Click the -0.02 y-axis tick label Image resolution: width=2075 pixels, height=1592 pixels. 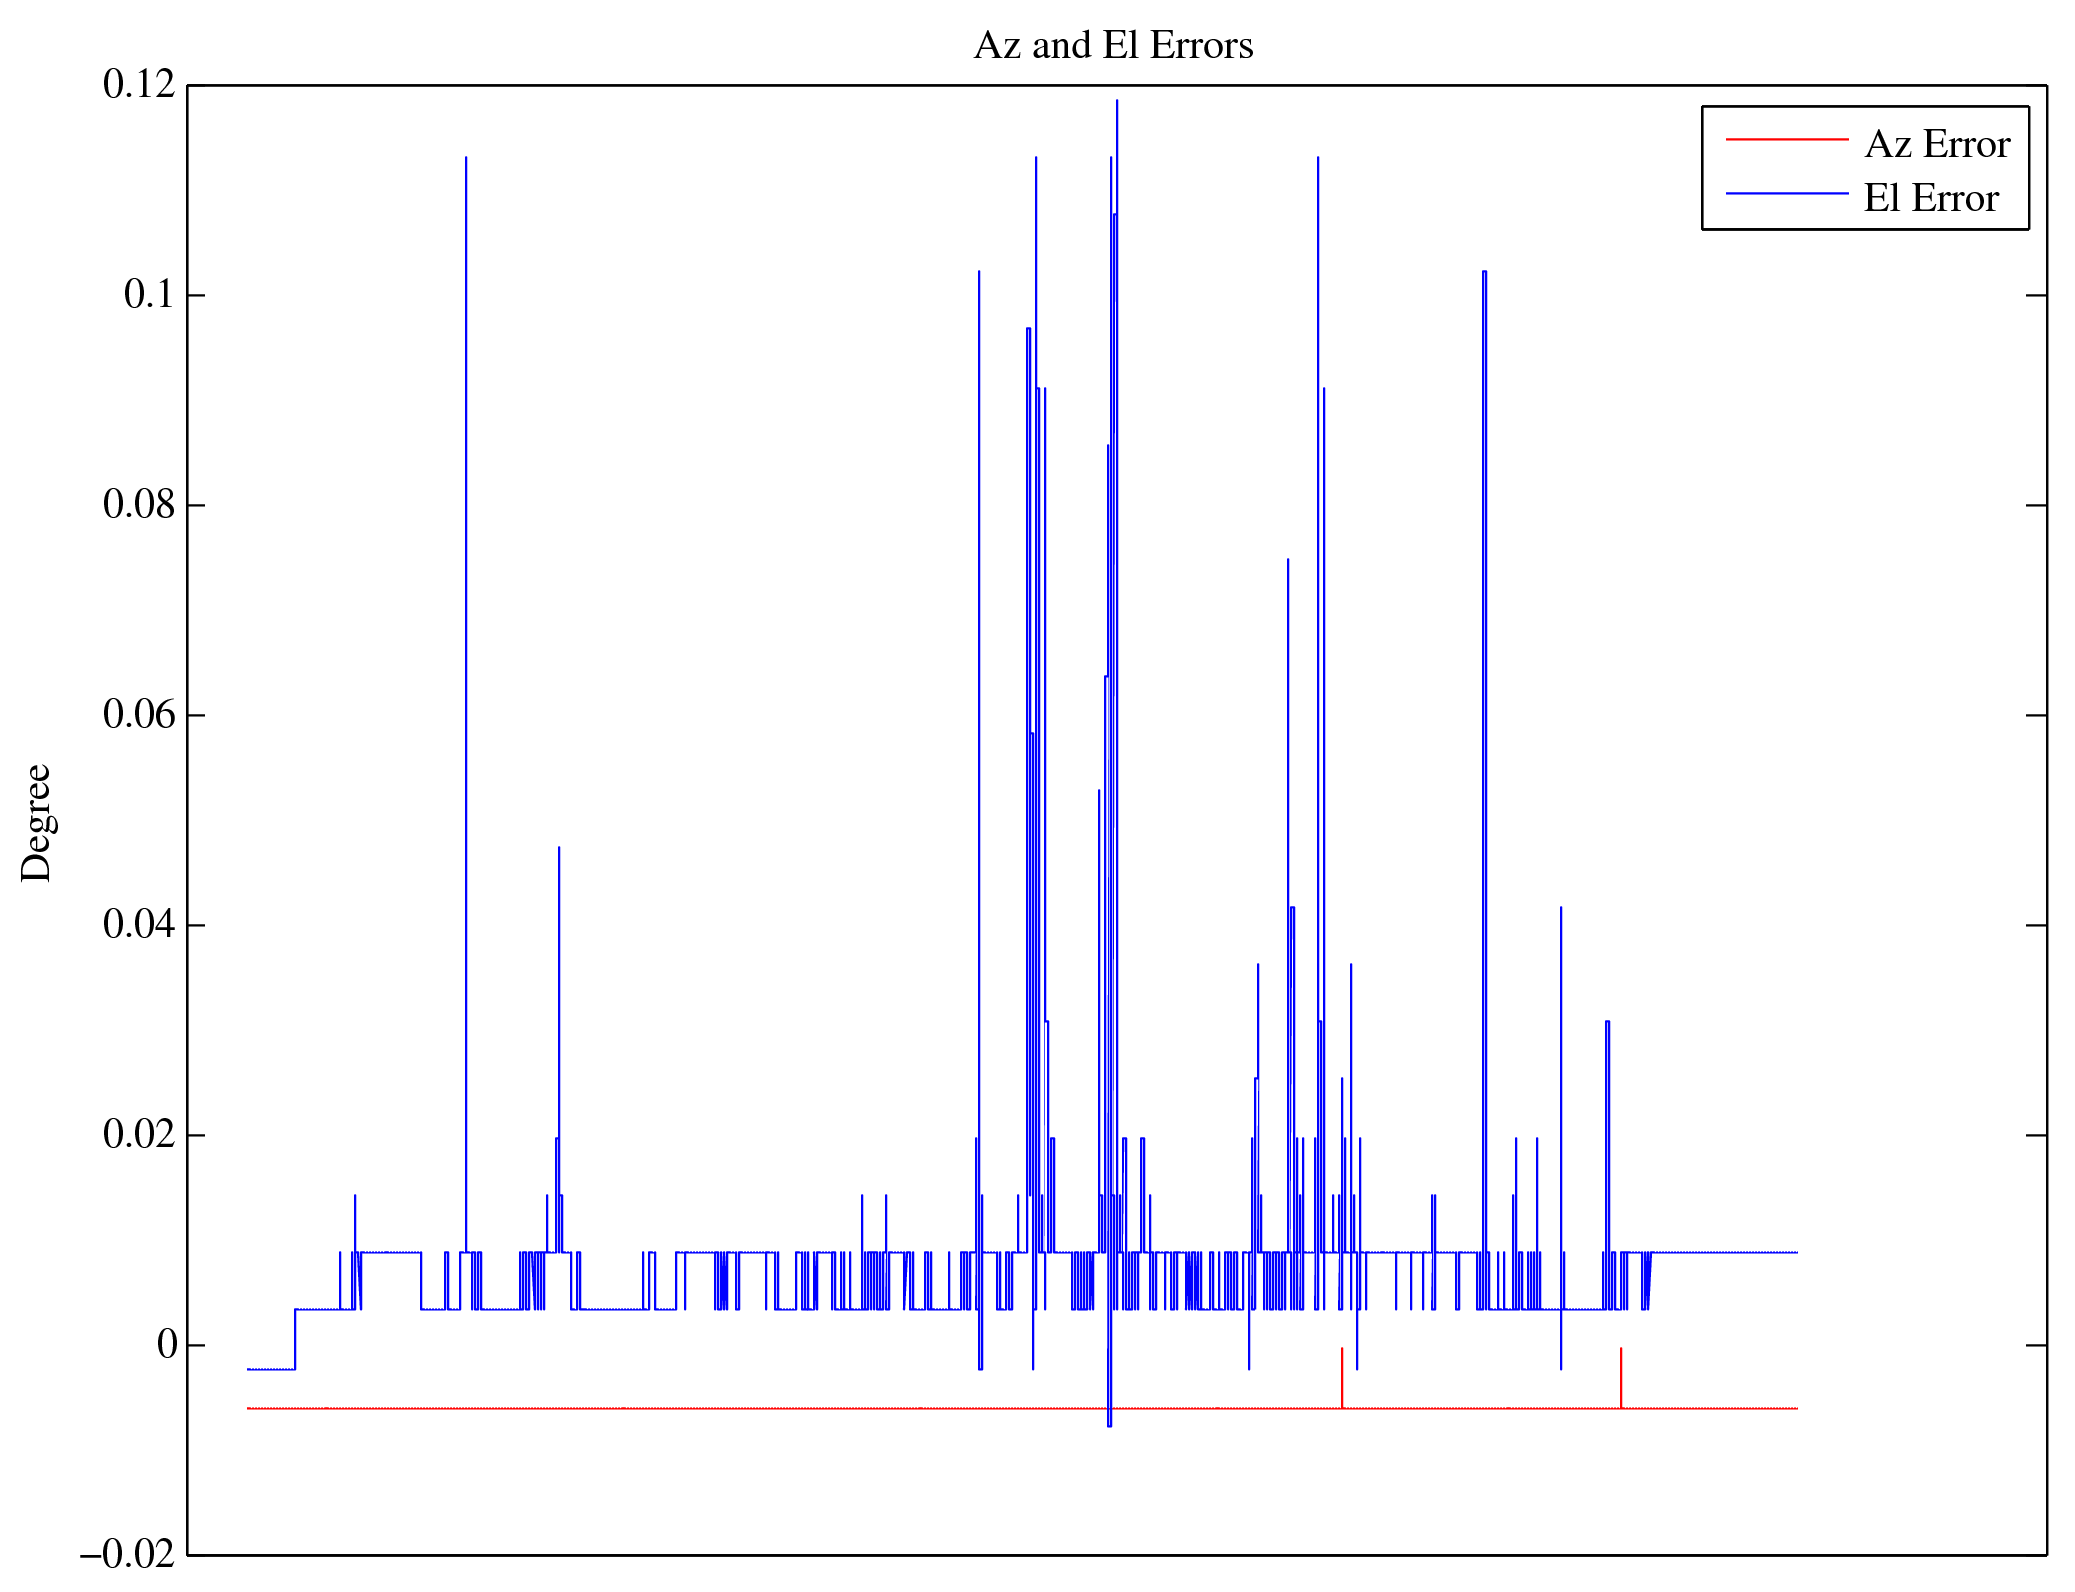click(x=127, y=1555)
